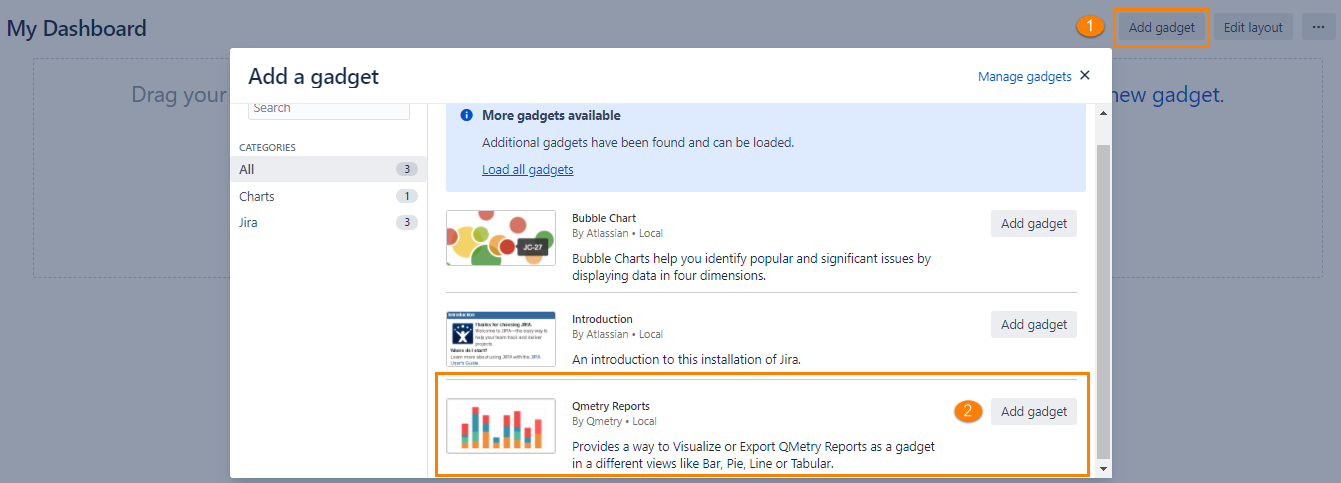The image size is (1341, 483).
Task: Click the Bubble Chart thumbnail
Action: click(501, 238)
